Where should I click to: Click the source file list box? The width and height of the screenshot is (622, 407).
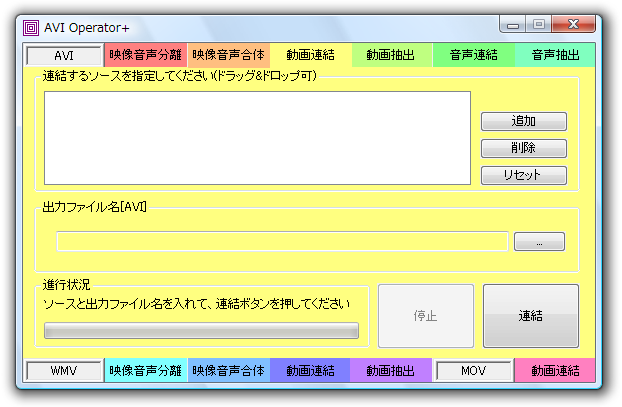(257, 138)
